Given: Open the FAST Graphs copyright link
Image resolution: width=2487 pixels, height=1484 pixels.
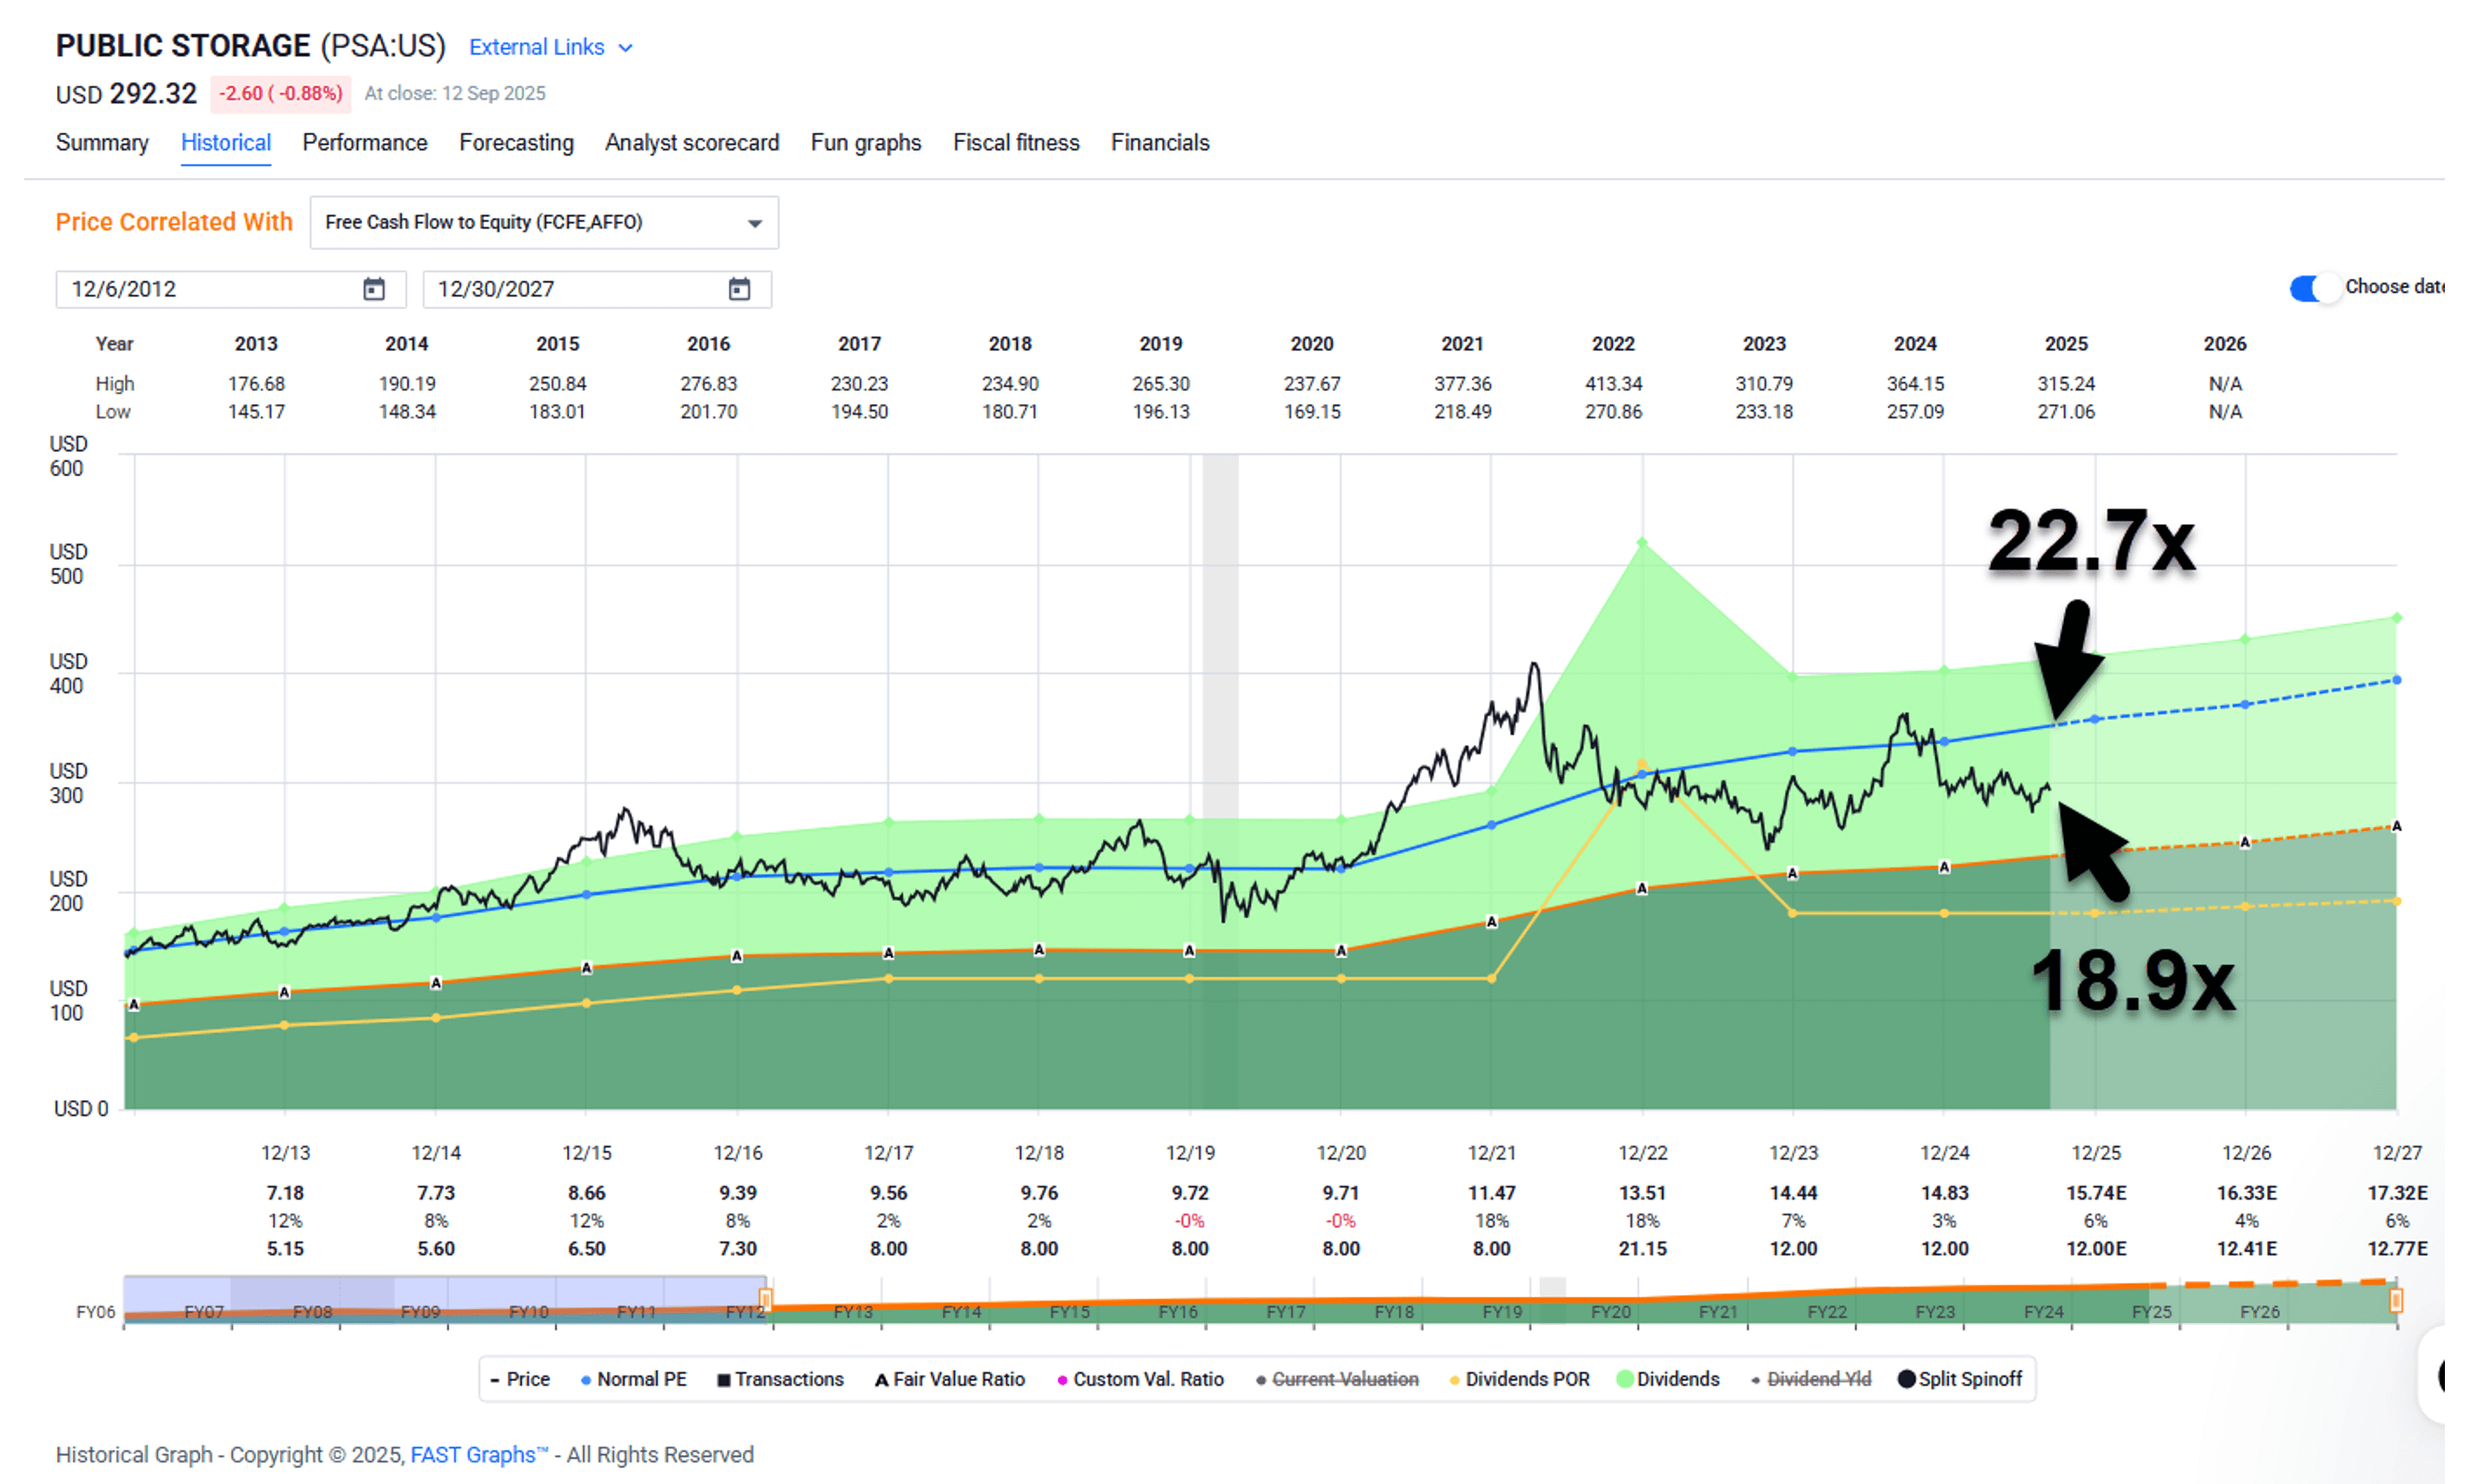Looking at the screenshot, I should (479, 1455).
